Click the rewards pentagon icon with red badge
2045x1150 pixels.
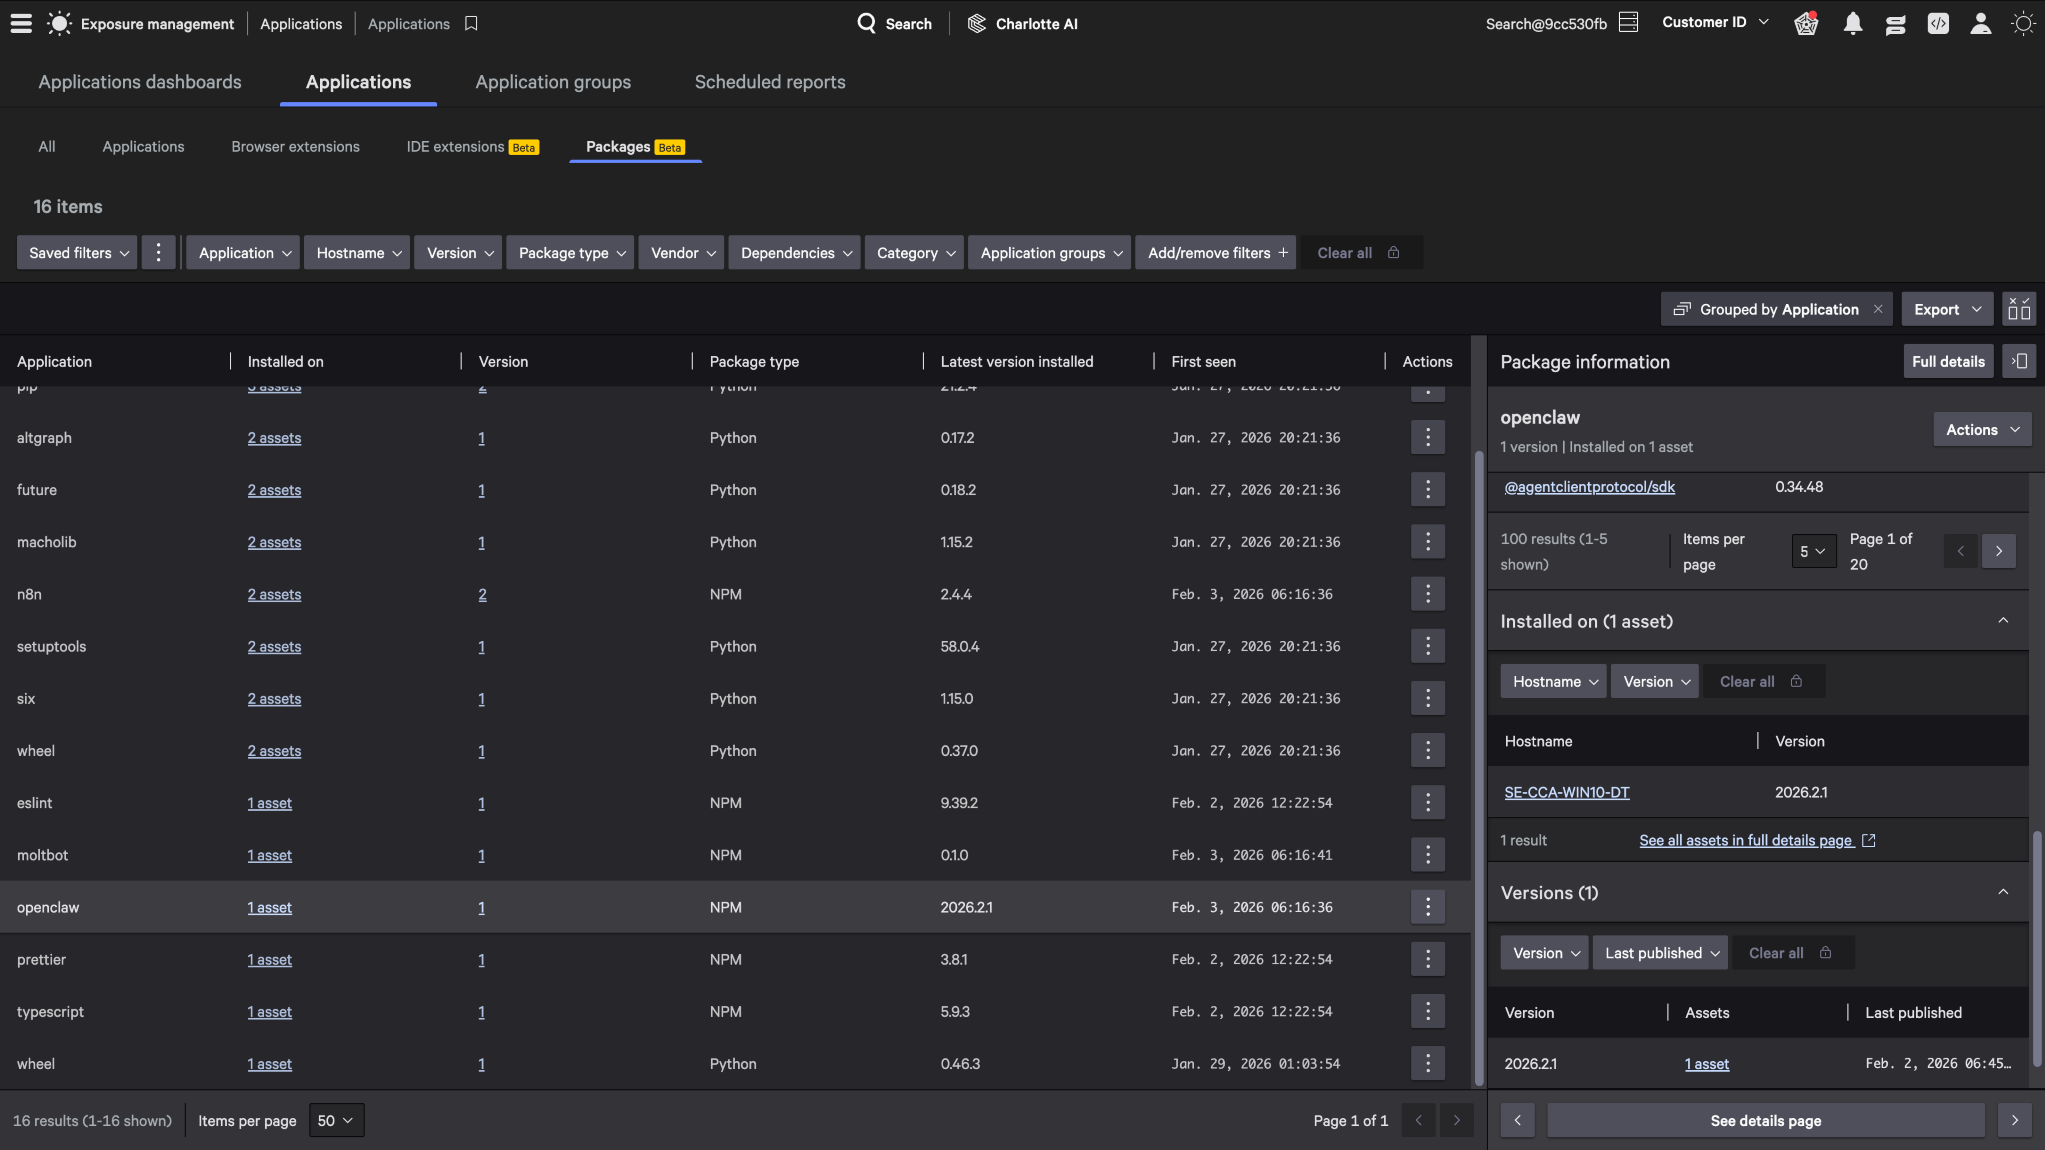click(x=1804, y=23)
